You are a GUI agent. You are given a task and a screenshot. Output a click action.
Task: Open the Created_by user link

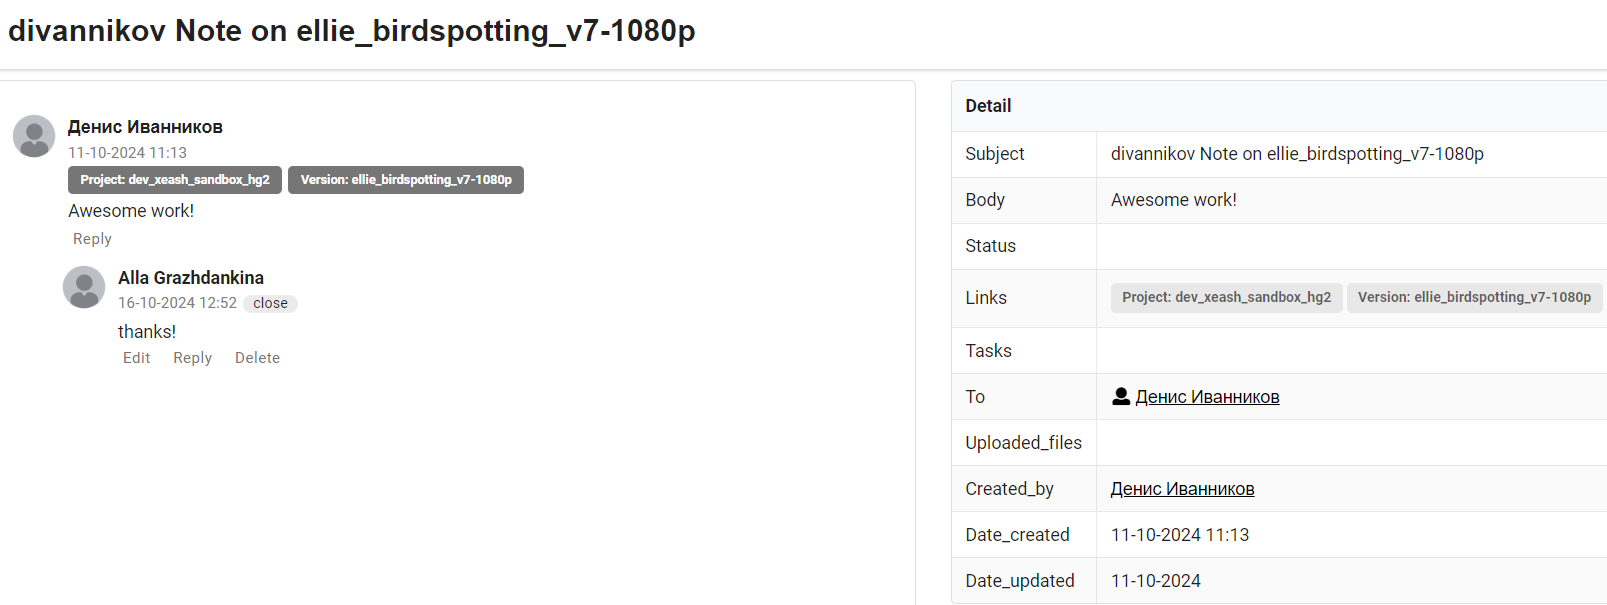click(1182, 489)
